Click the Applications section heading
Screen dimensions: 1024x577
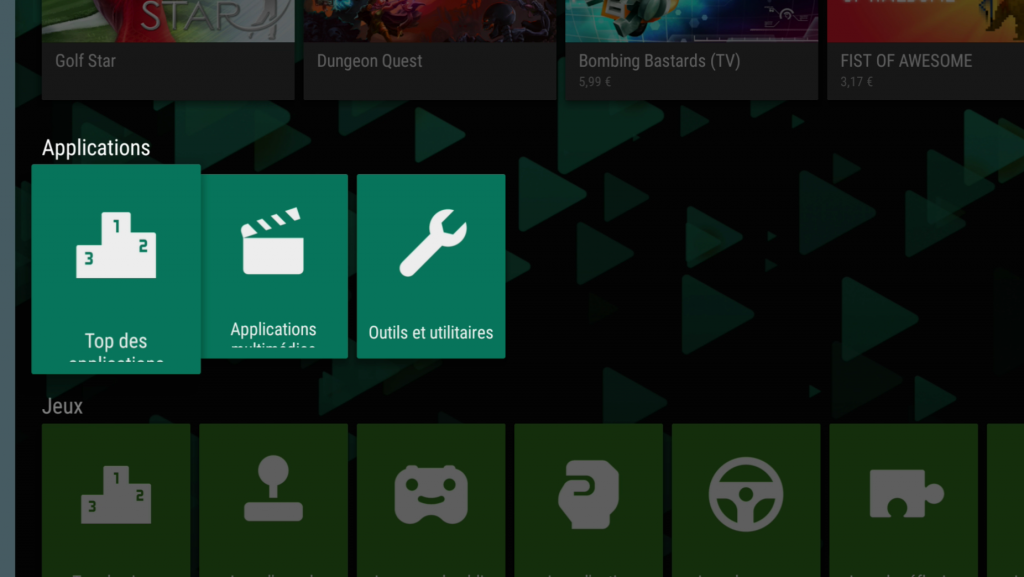click(96, 148)
